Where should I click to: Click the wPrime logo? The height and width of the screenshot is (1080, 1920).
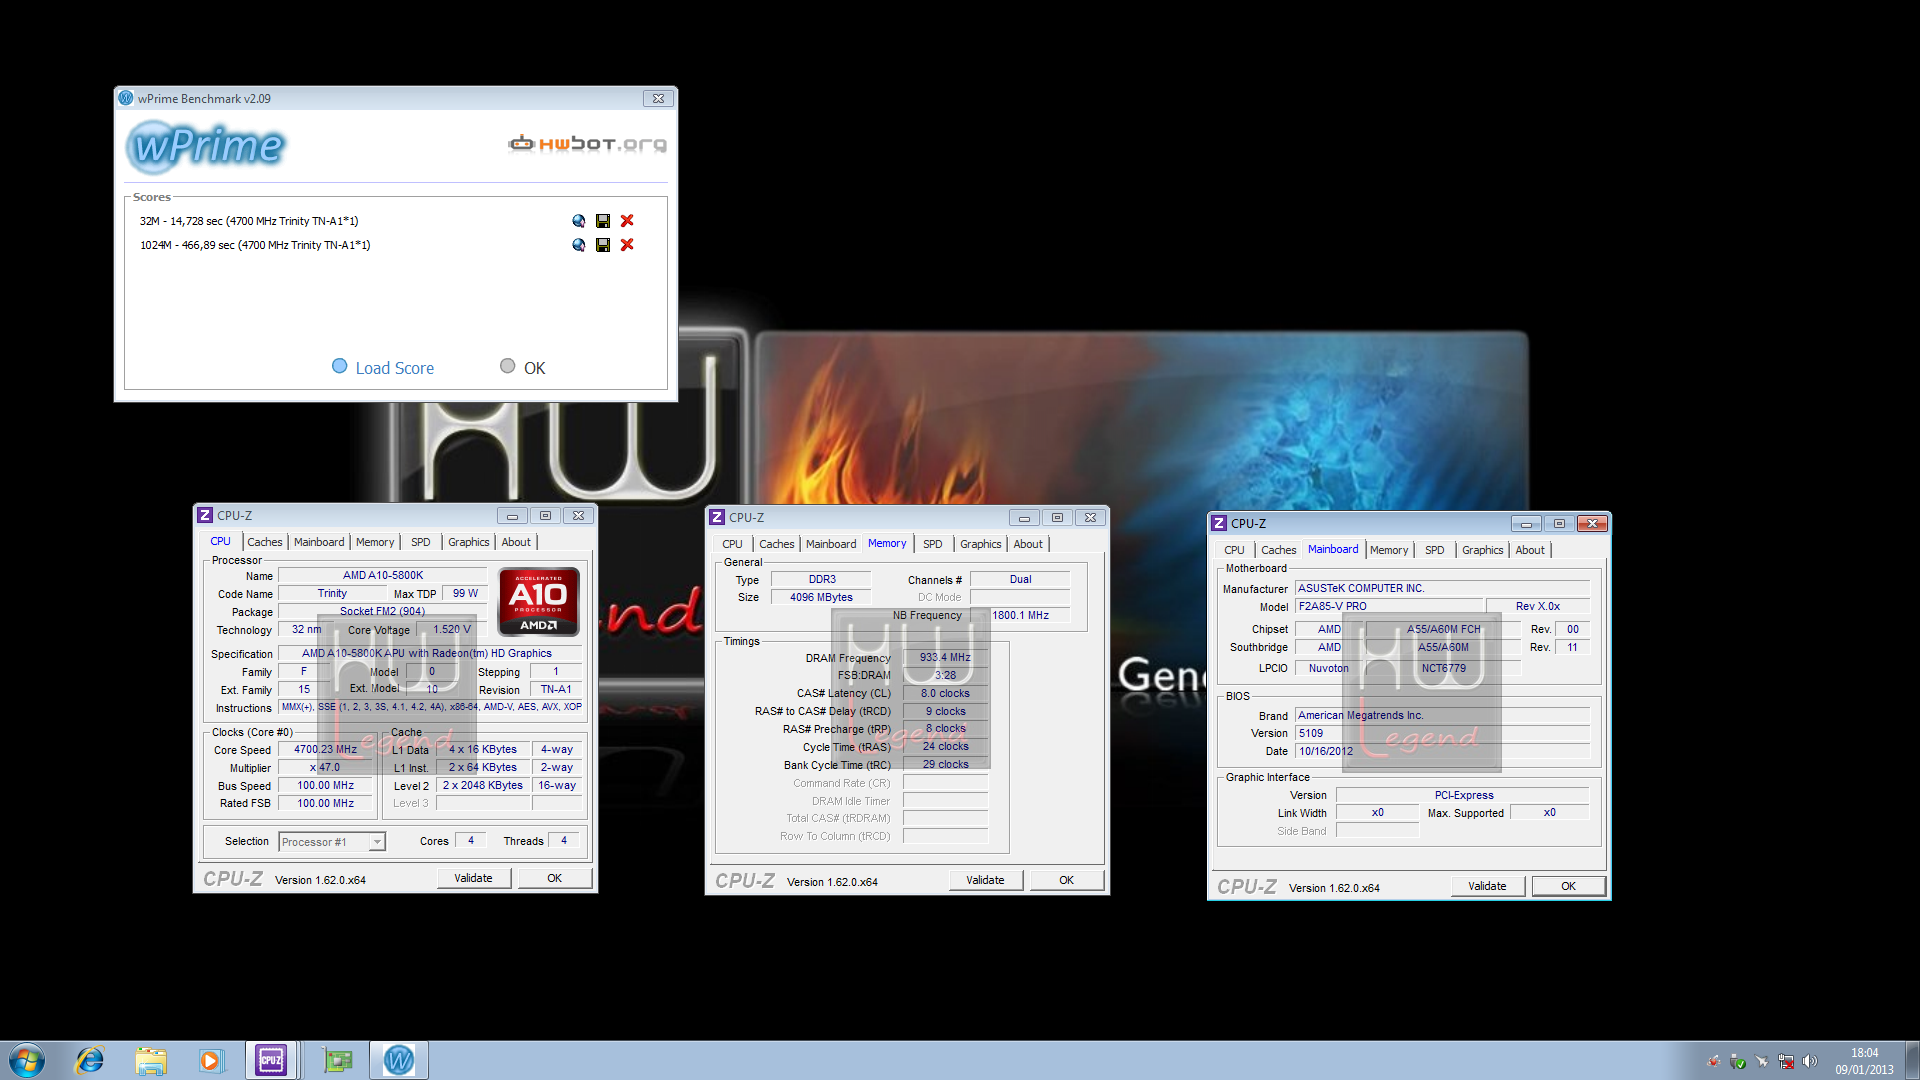[x=206, y=146]
